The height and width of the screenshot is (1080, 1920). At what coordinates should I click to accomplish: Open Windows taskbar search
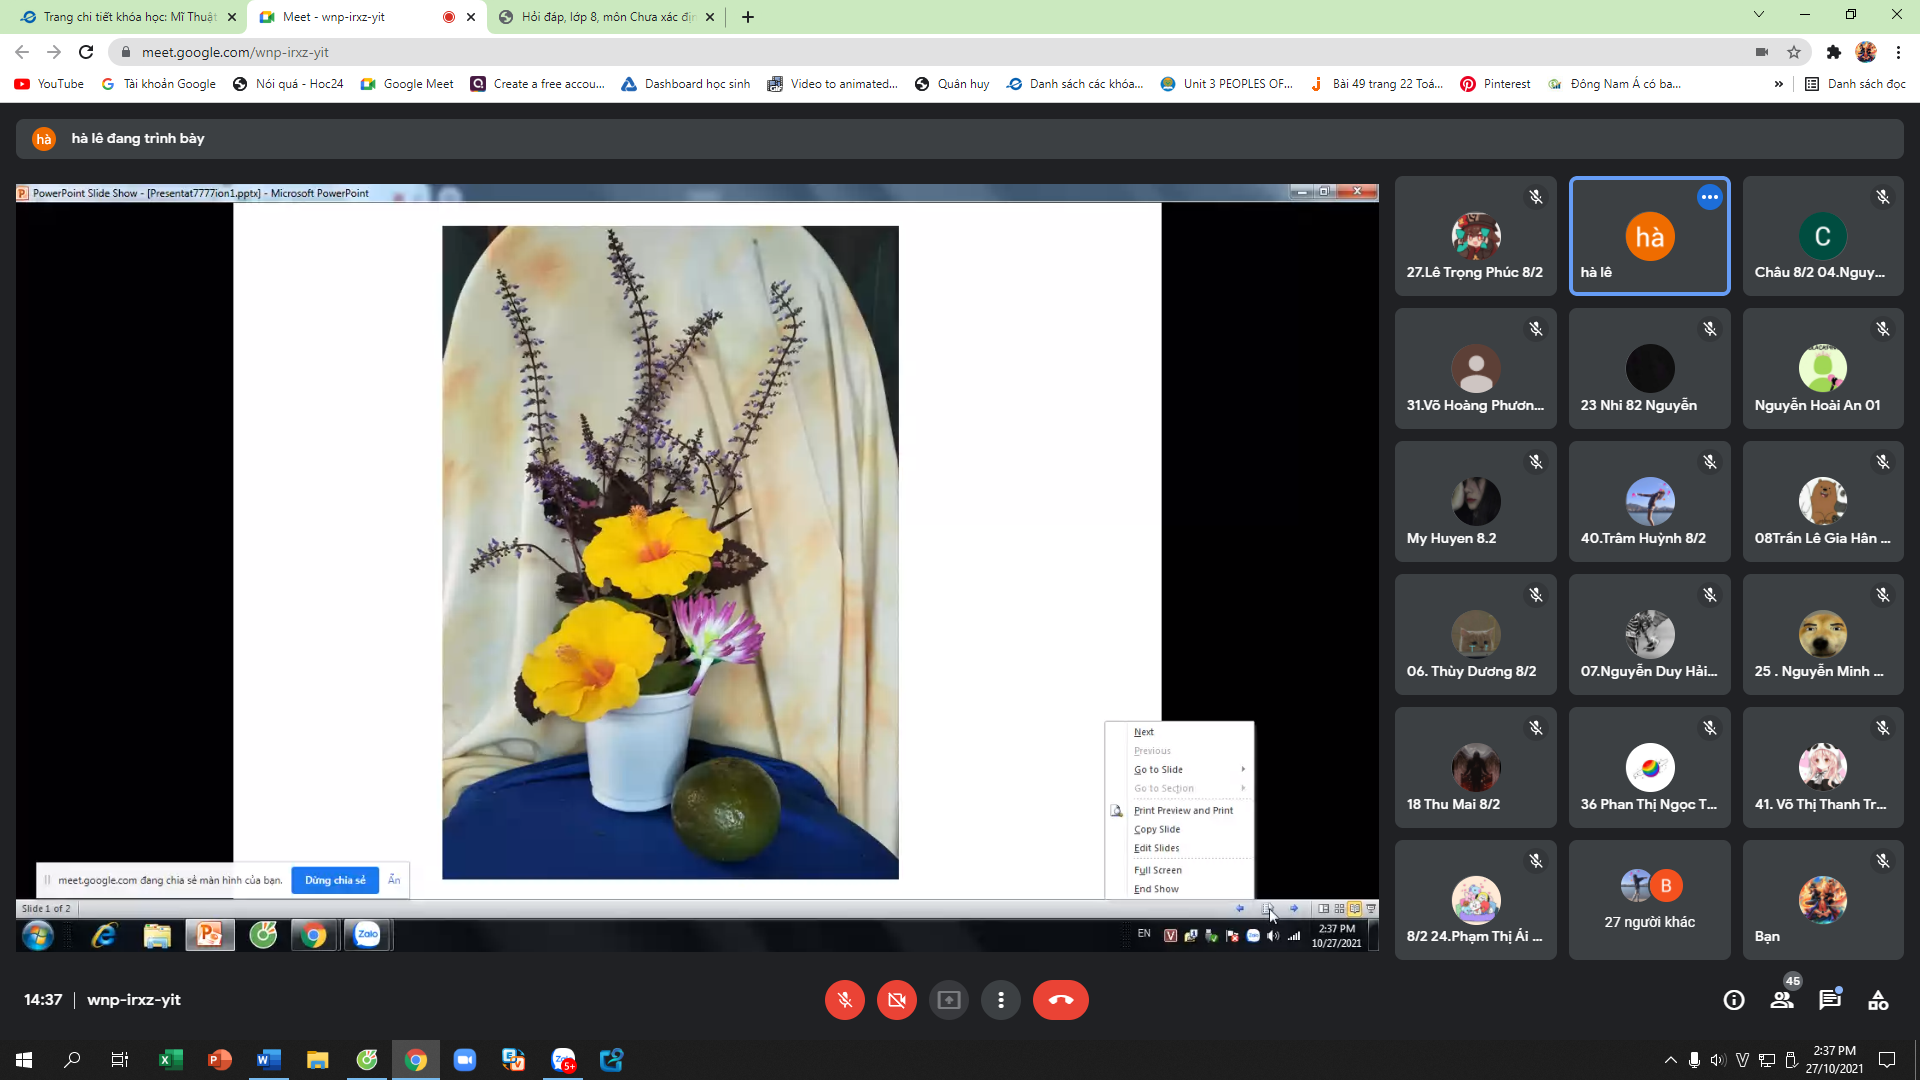[x=72, y=1060]
